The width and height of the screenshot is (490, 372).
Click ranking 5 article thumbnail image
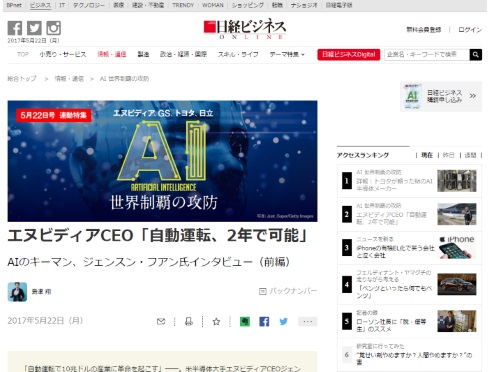click(x=457, y=321)
